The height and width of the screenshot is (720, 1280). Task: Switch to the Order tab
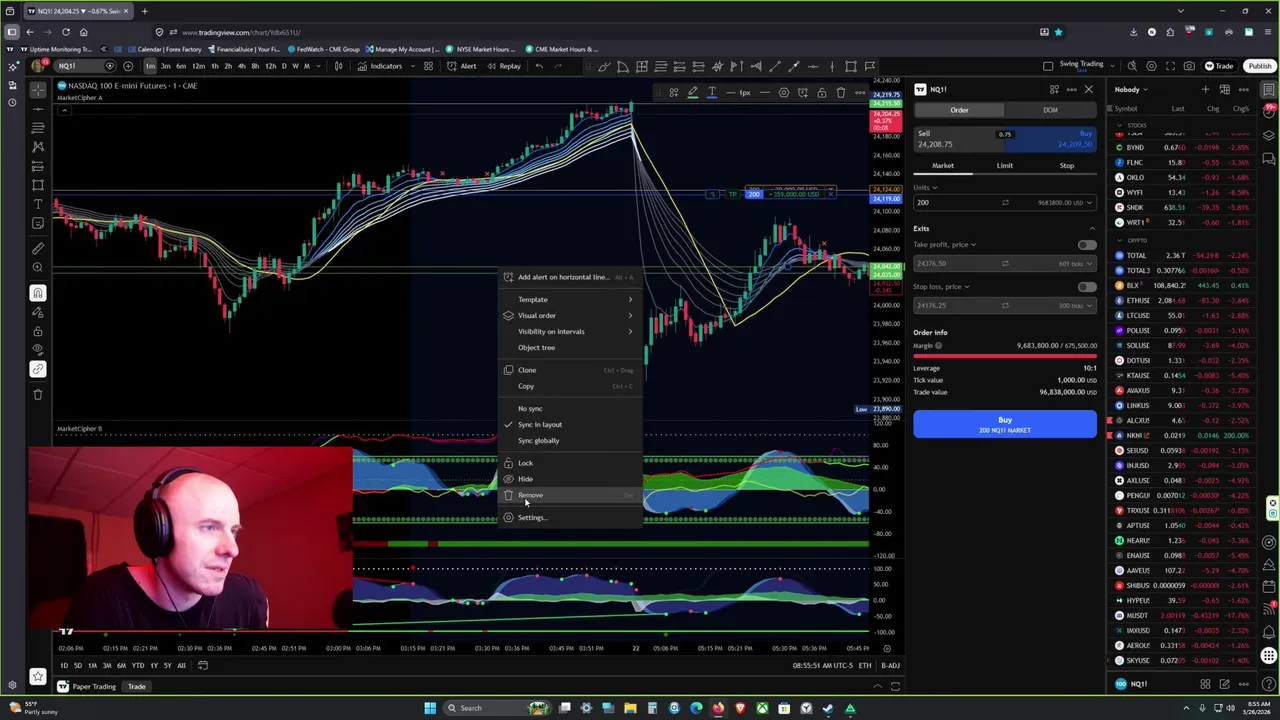pos(959,110)
